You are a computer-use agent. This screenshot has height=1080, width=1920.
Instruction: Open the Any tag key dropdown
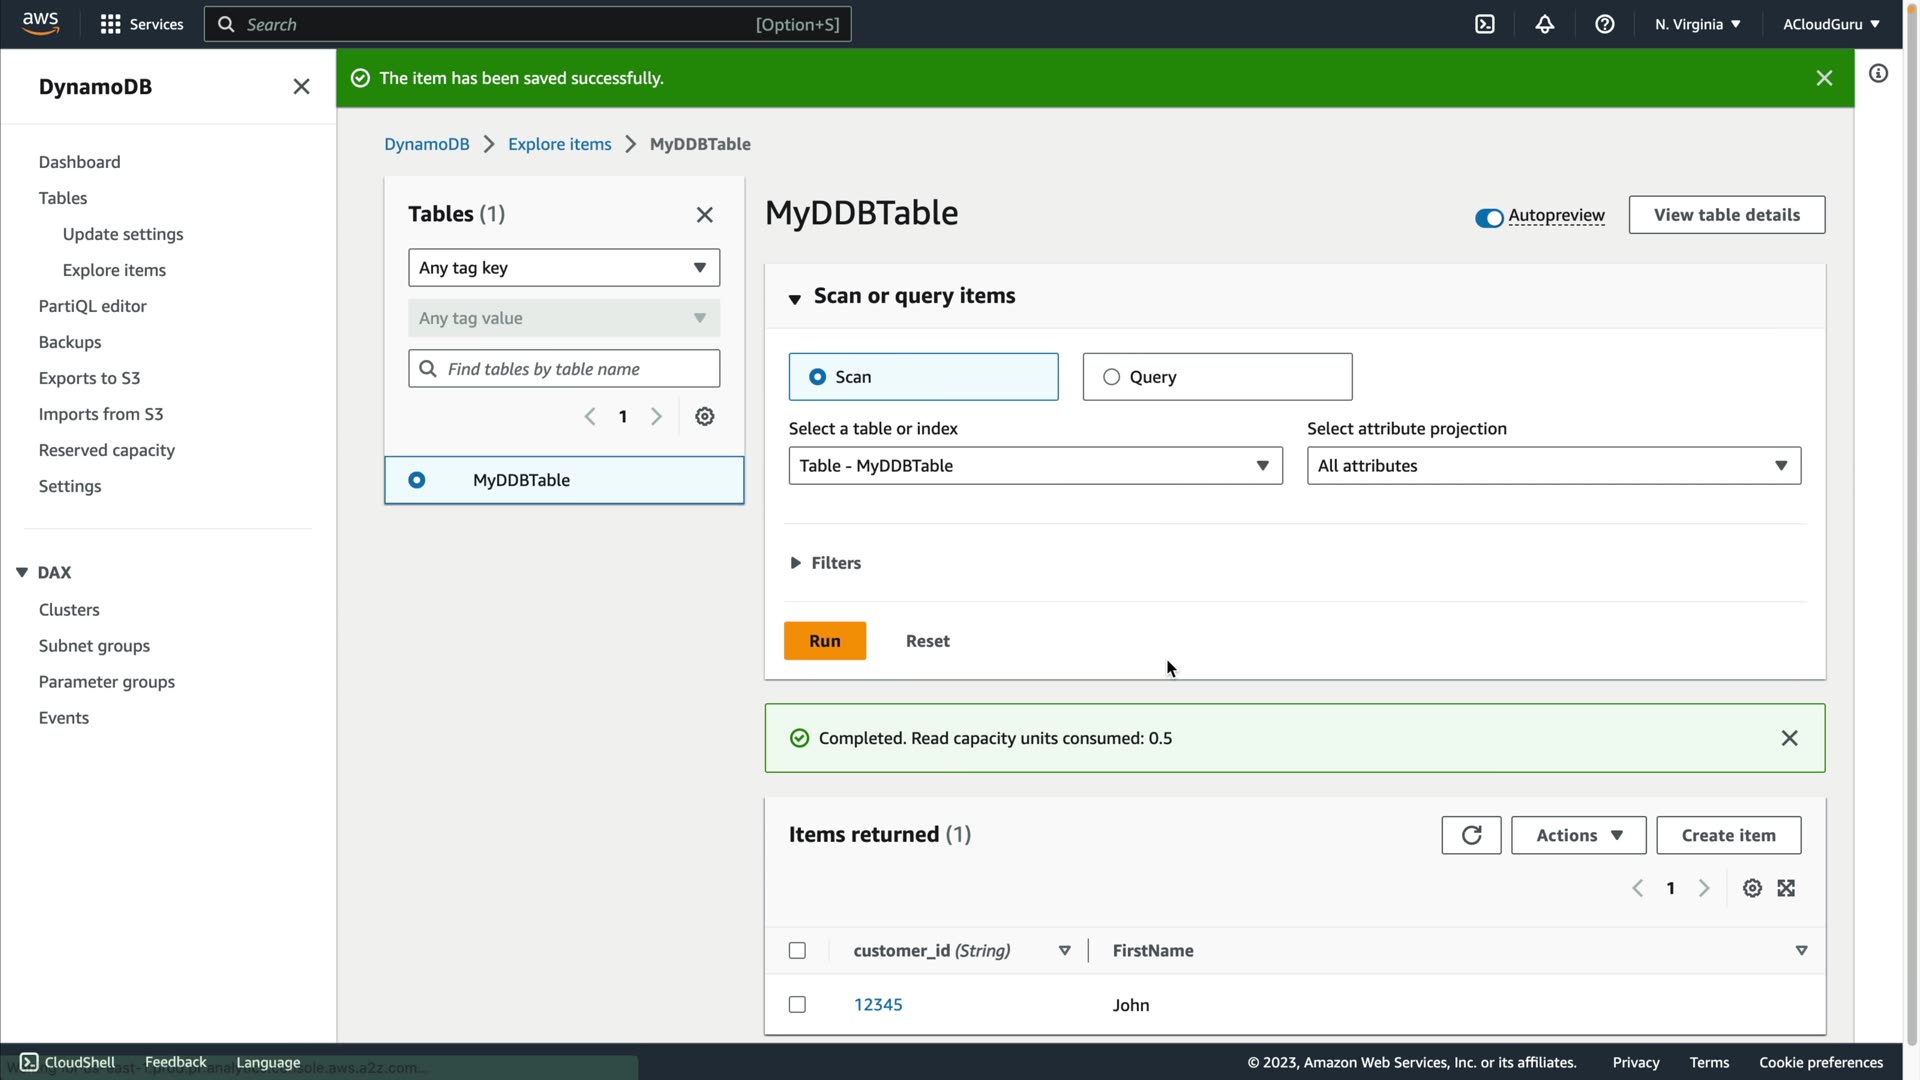pos(564,268)
